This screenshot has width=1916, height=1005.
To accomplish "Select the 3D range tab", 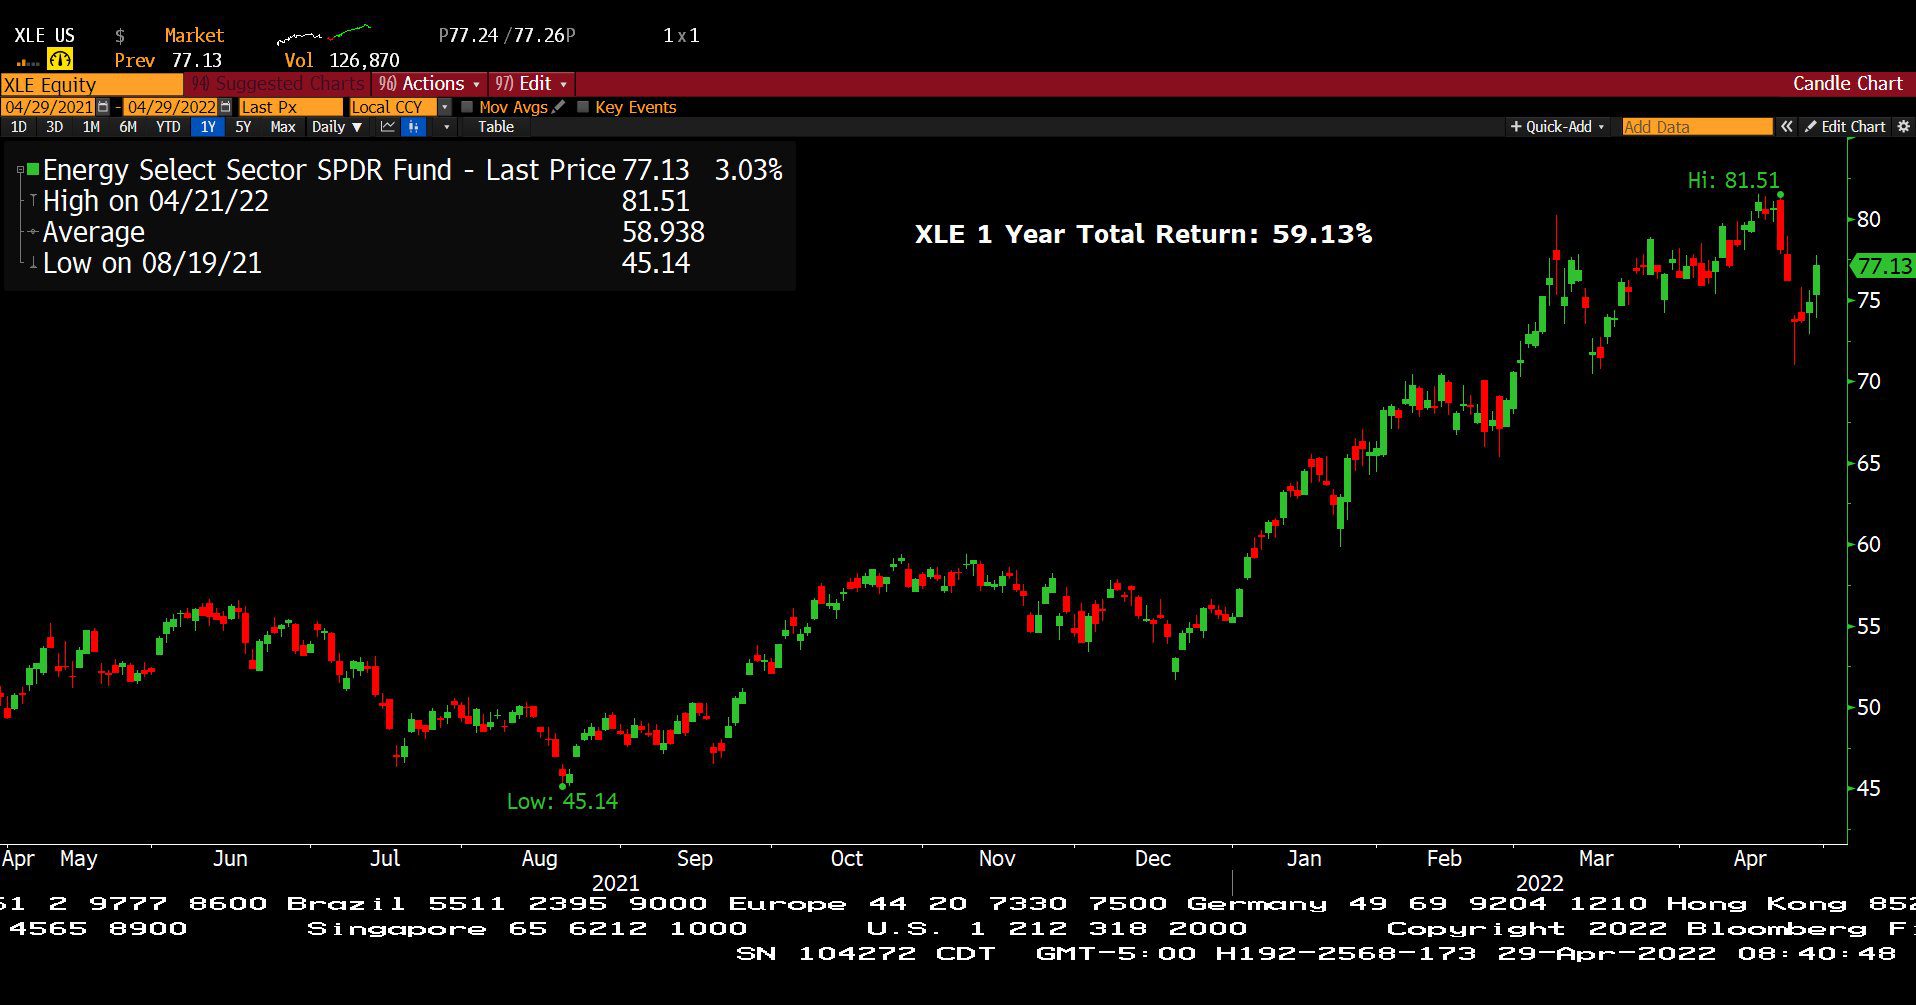I will coord(55,127).
